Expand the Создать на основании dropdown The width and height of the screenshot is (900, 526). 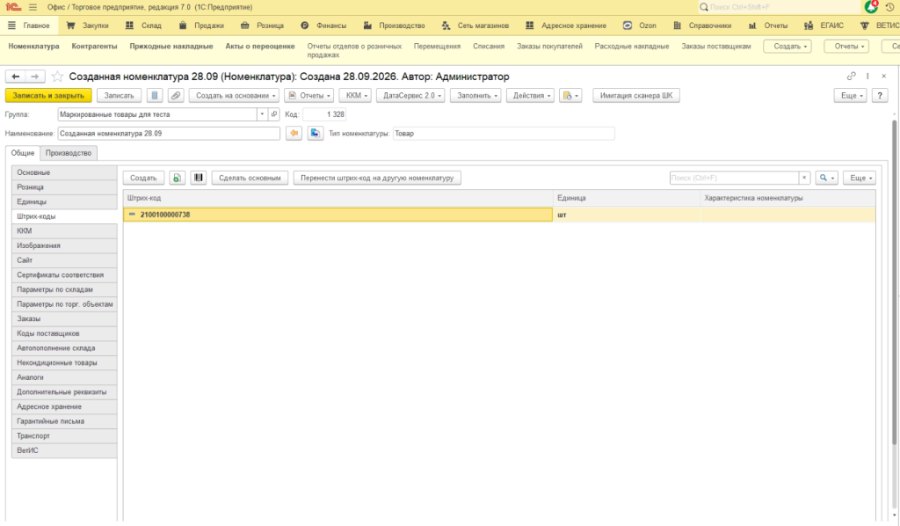234,95
